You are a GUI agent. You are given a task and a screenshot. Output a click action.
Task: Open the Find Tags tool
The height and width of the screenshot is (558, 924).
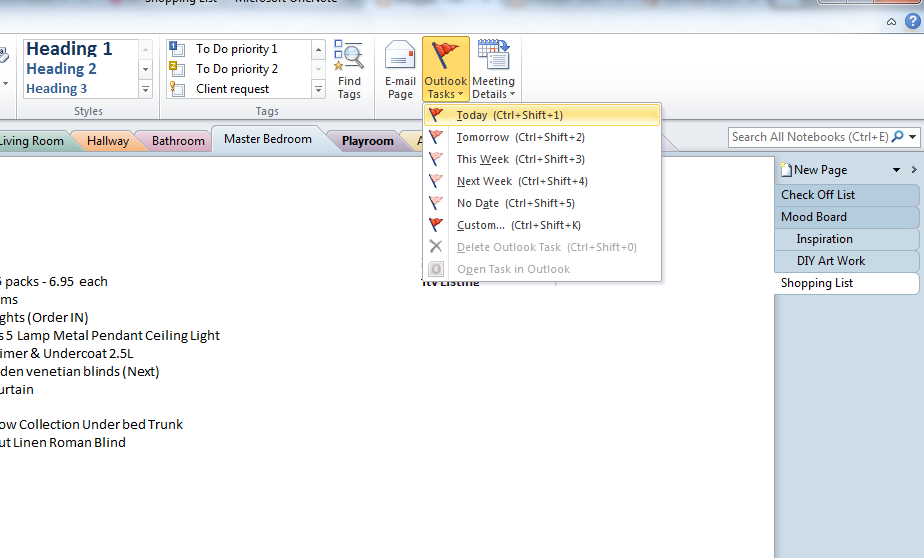(x=349, y=69)
